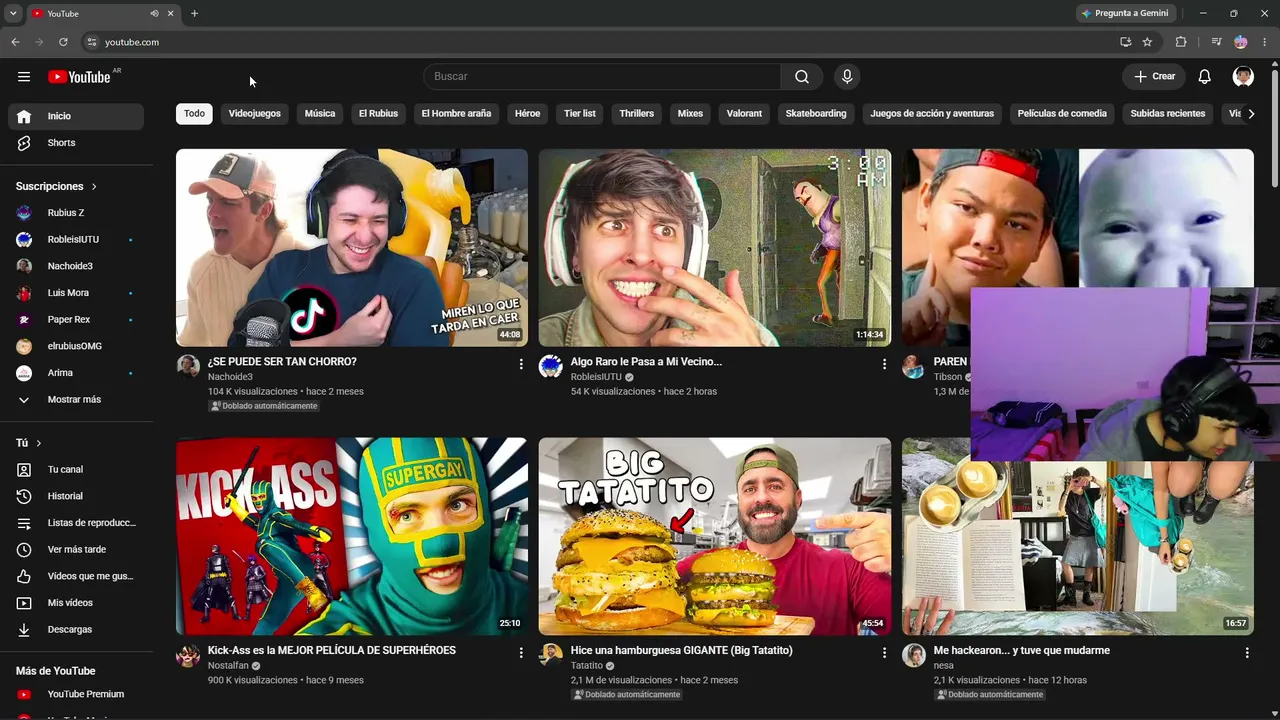Select the Valorant filter chip
Viewport: 1280px width, 720px height.
coord(744,114)
